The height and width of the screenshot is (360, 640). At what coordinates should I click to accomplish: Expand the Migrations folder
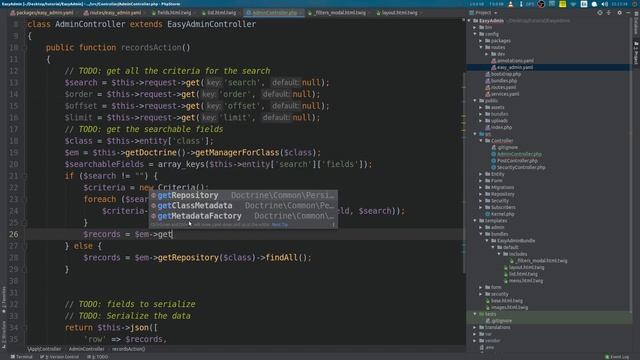pyautogui.click(x=481, y=187)
